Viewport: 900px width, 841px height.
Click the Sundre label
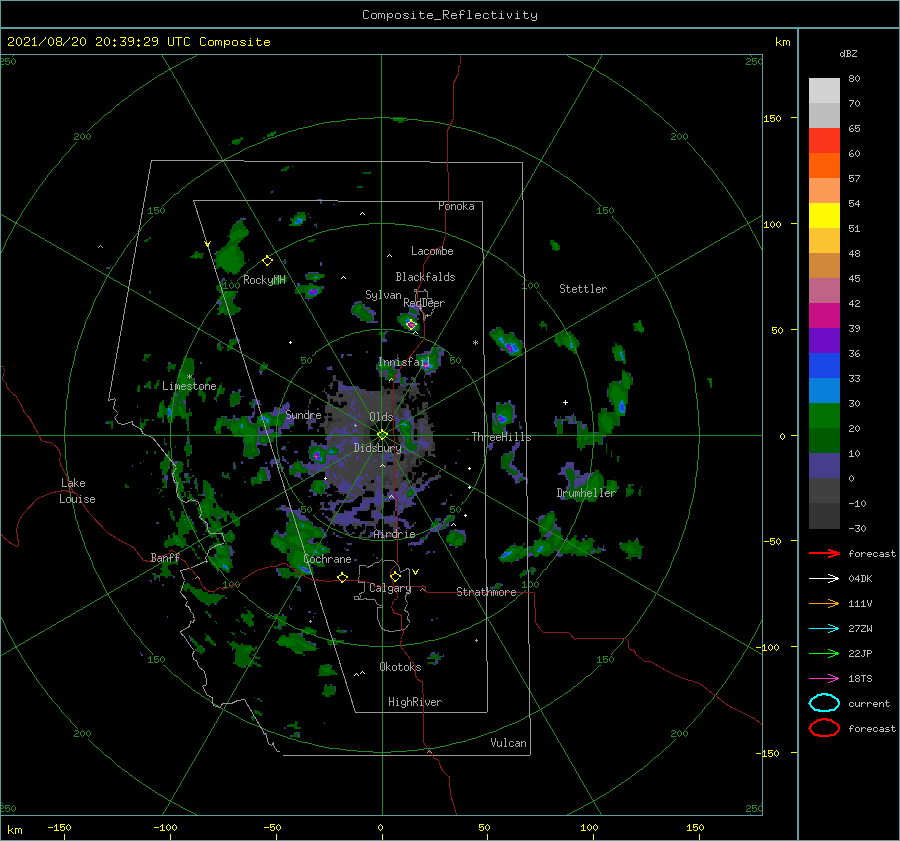click(304, 414)
